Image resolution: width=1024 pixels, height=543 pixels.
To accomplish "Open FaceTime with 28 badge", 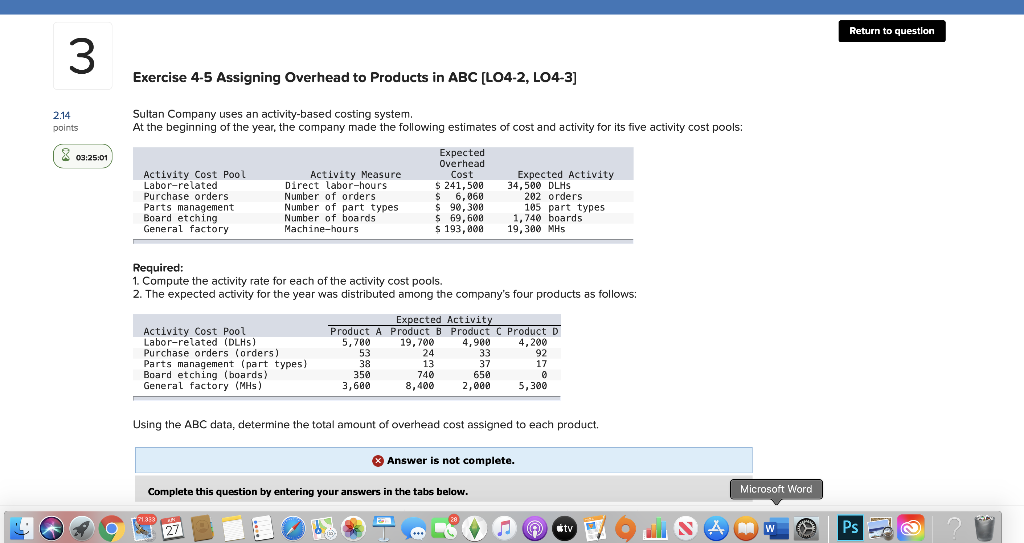I will click(444, 528).
